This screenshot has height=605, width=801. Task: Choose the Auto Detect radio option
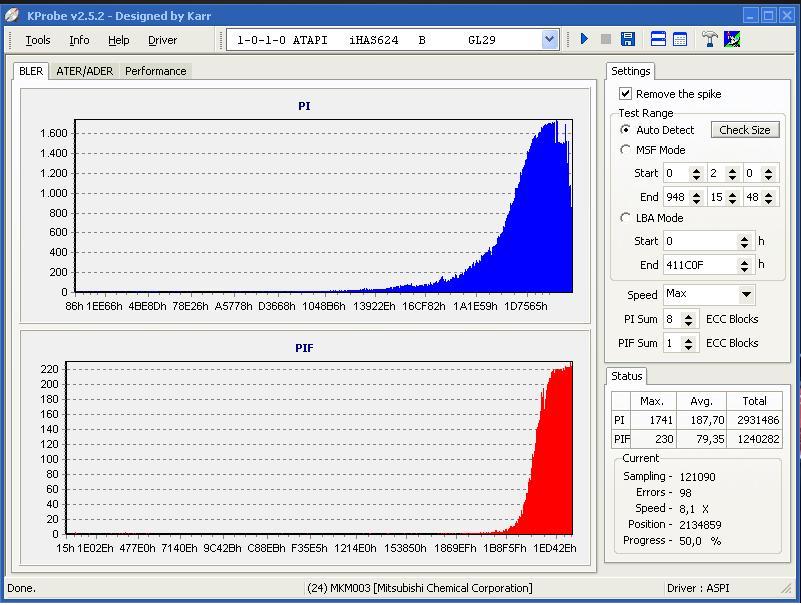(x=626, y=130)
